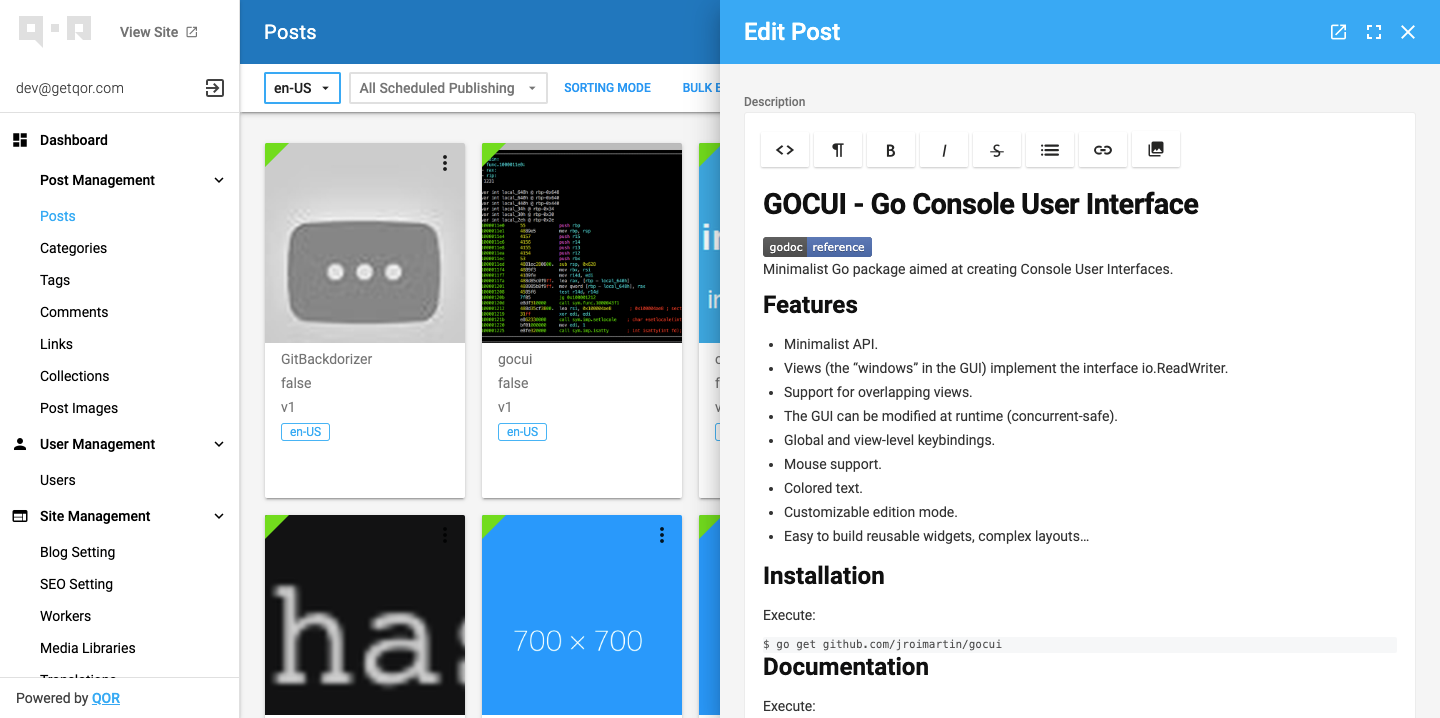The image size is (1440, 718).
Task: Collapse the Site Management section
Action: pyautogui.click(x=219, y=516)
